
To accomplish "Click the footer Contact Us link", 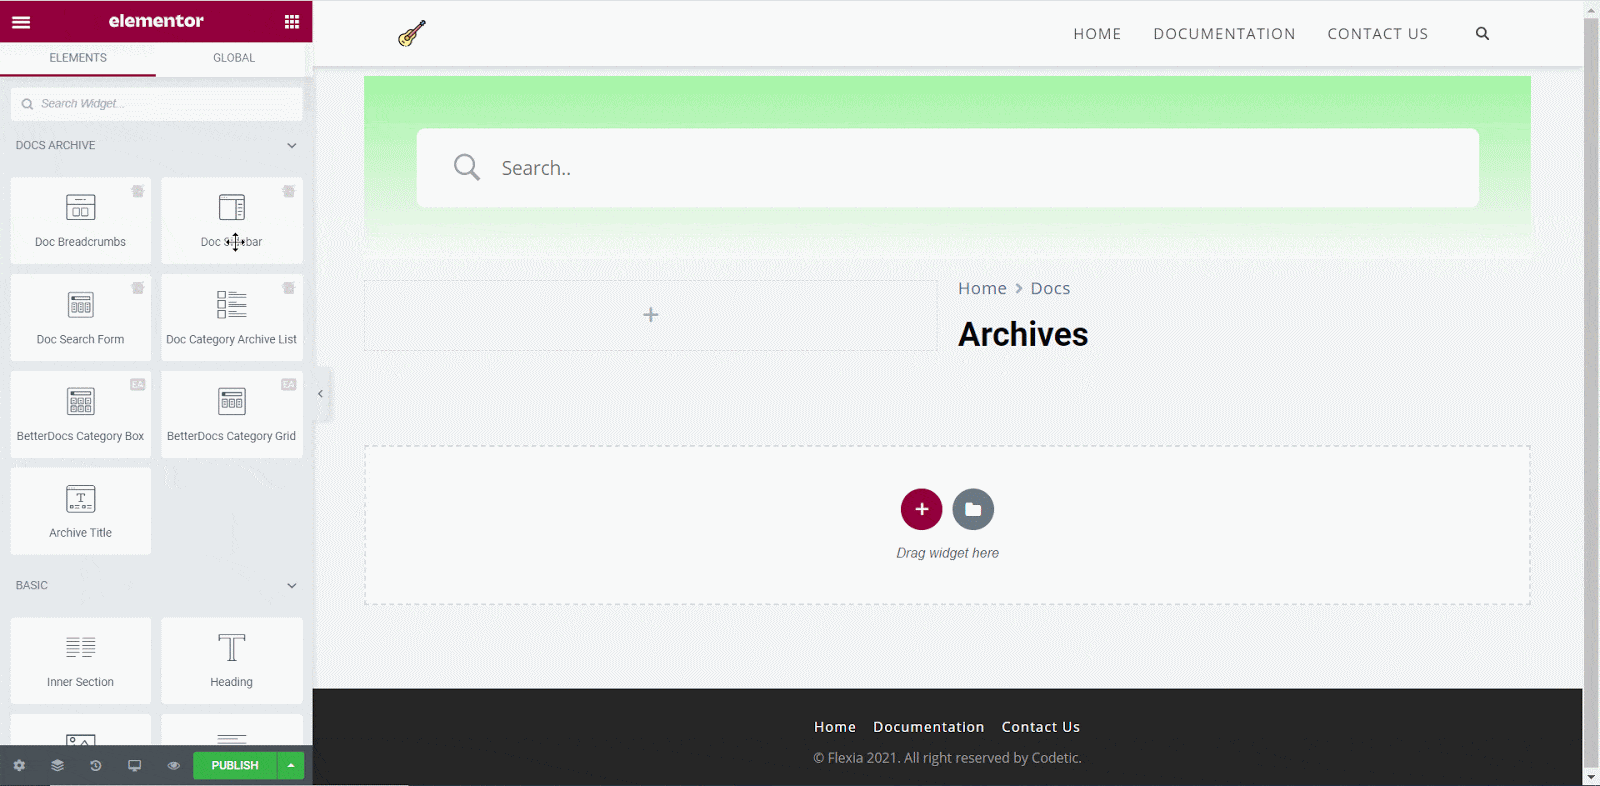I will [1041, 727].
